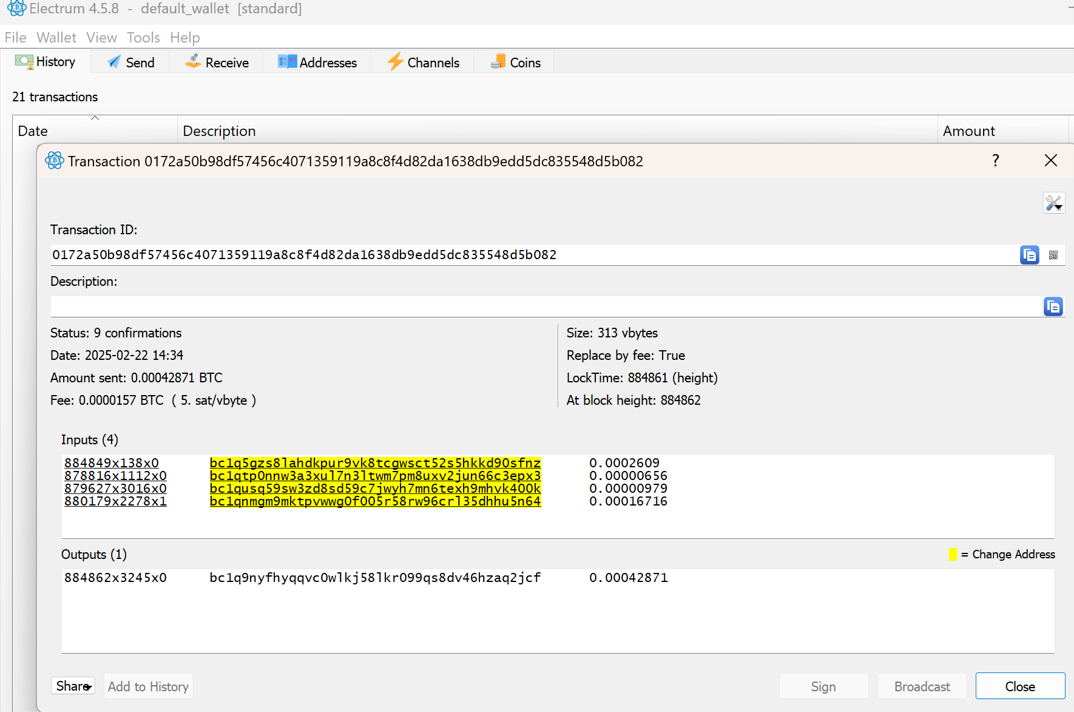Sort history by the Date column

tap(95, 130)
